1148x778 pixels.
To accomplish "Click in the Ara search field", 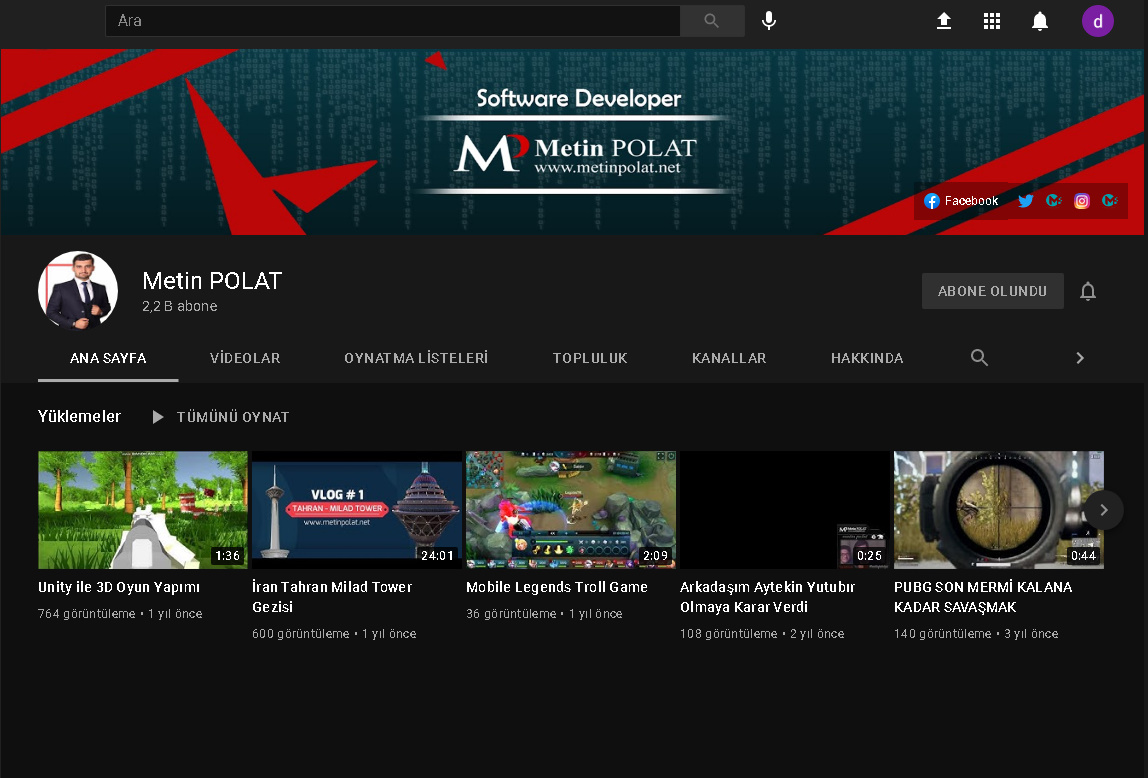I will 392,21.
